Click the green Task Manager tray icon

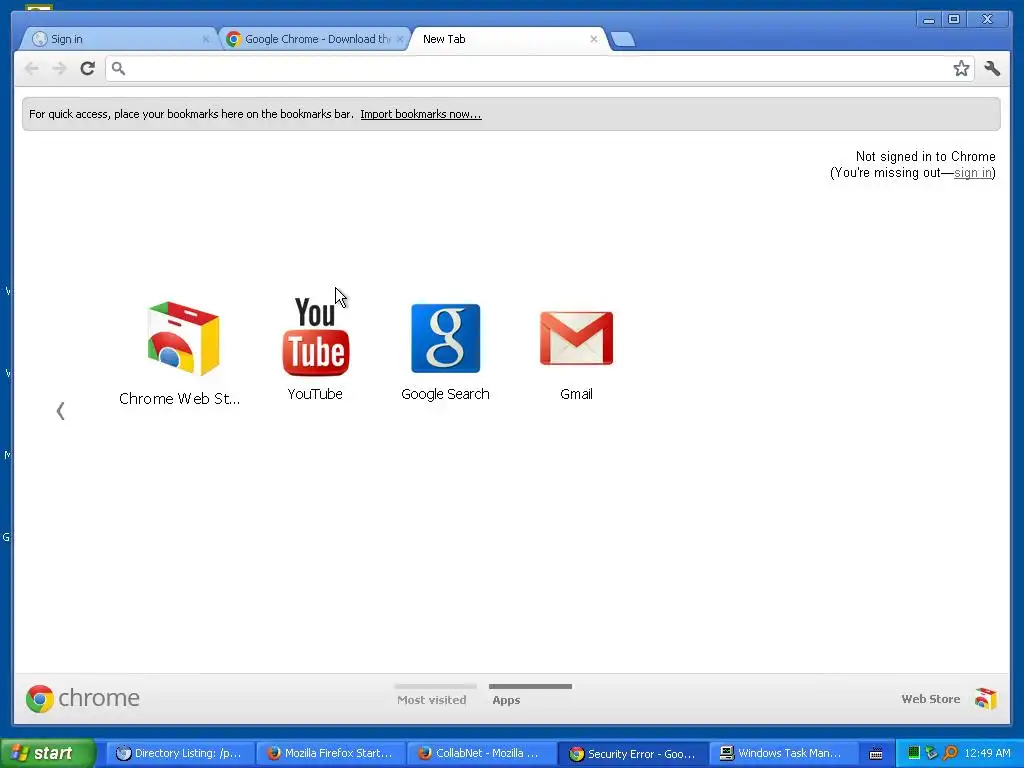(913, 753)
